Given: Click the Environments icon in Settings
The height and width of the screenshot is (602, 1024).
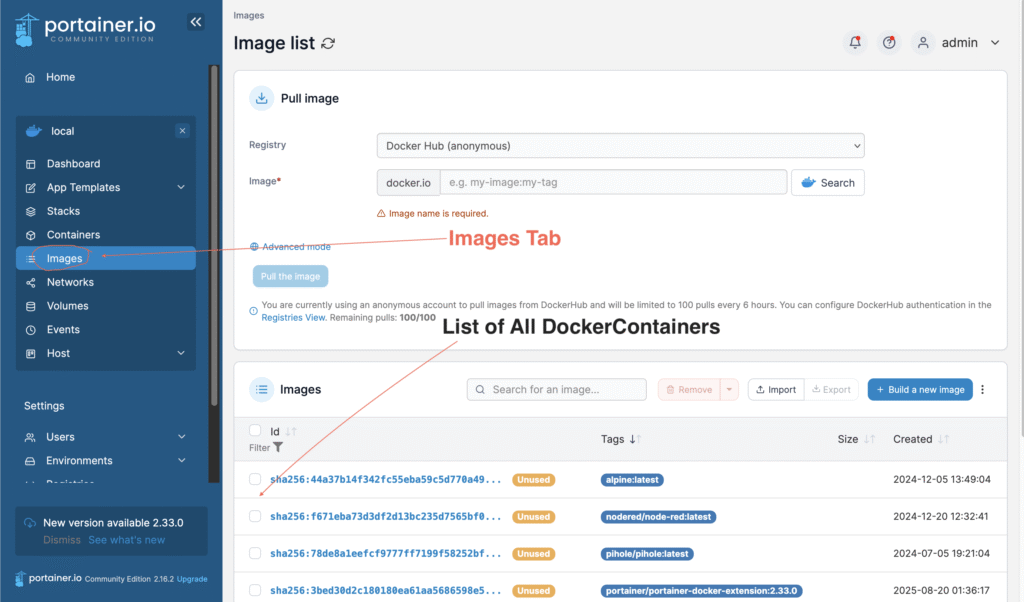Looking at the screenshot, I should point(30,461).
